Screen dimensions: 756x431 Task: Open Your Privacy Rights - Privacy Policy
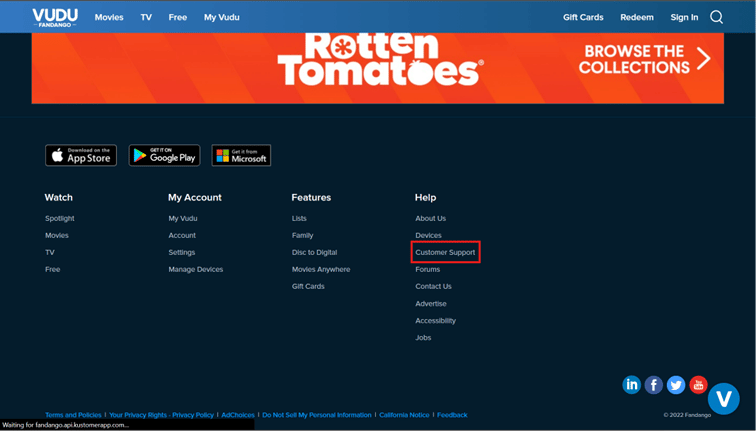[161, 415]
